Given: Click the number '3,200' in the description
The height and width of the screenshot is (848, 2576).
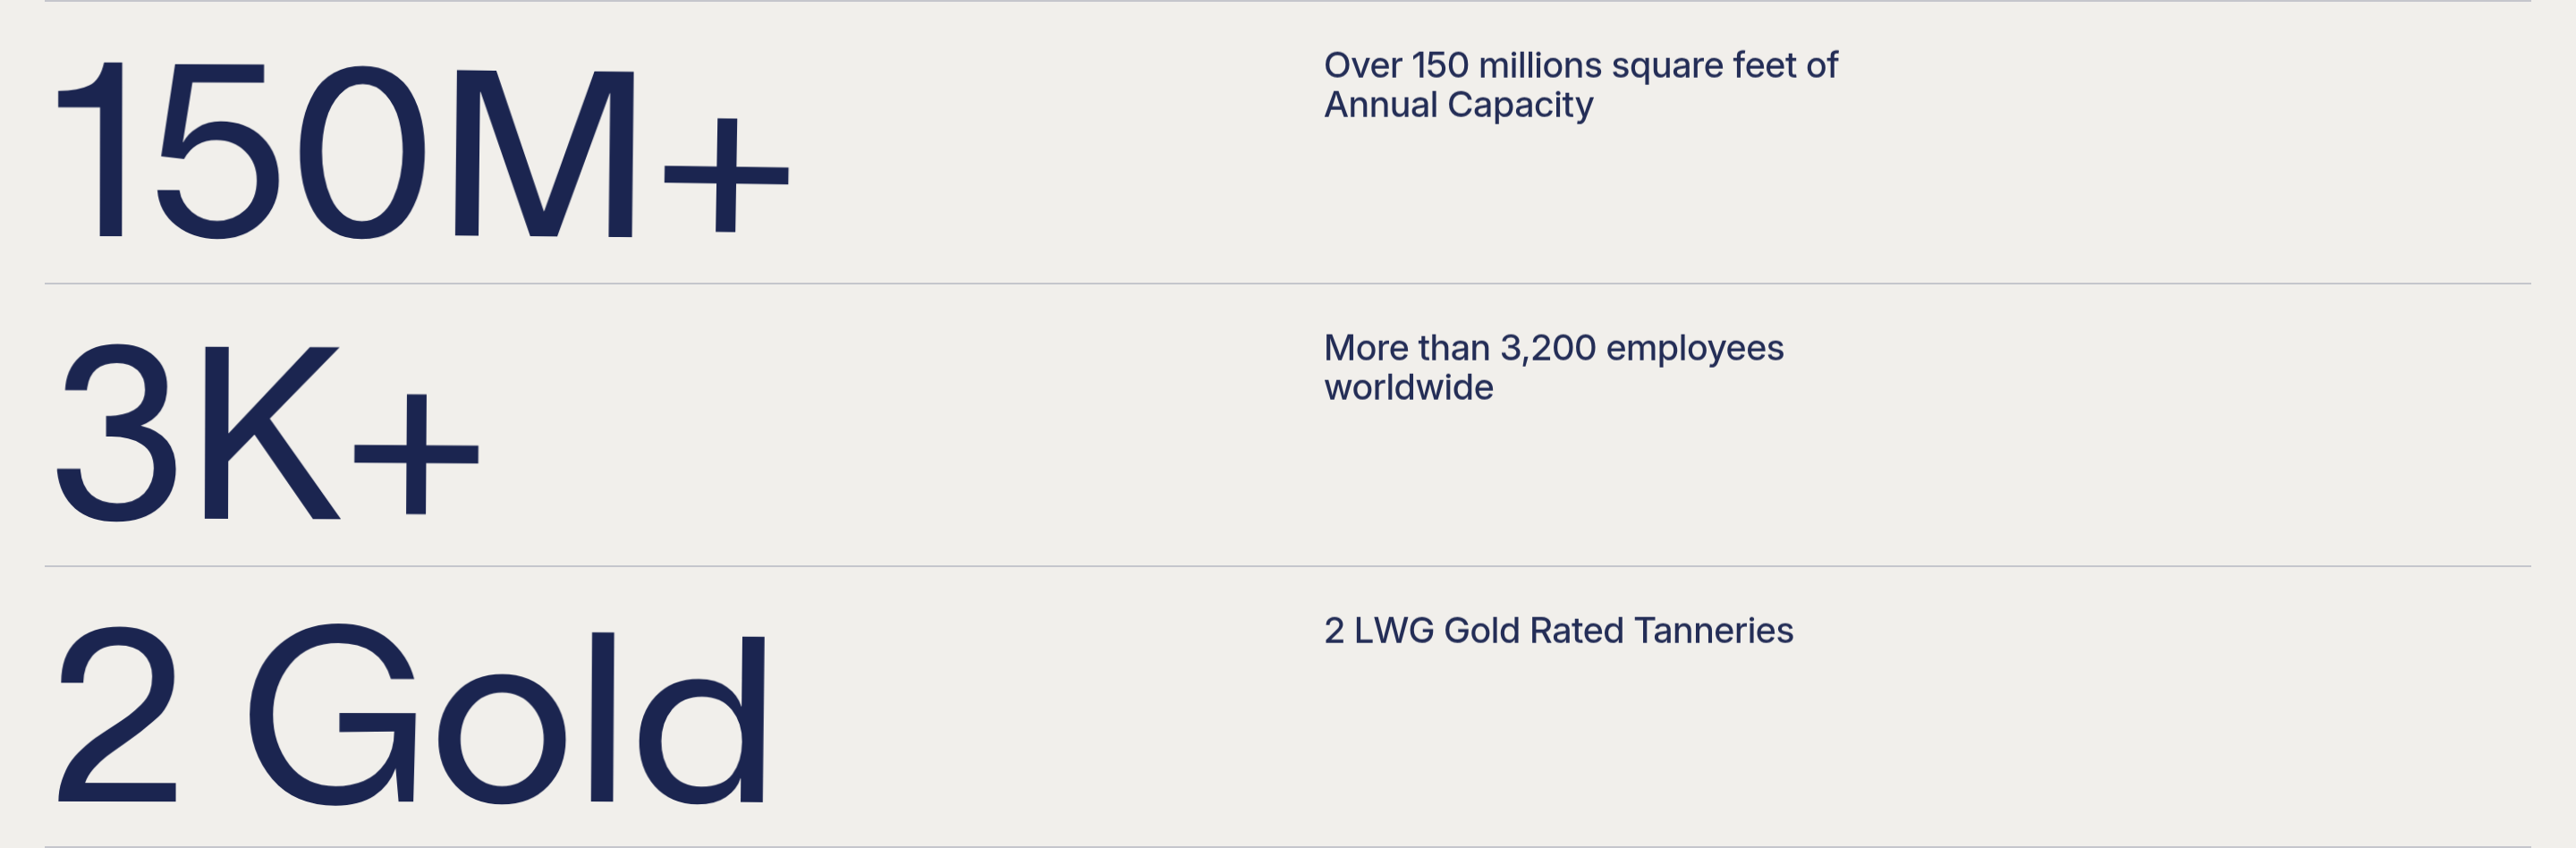Looking at the screenshot, I should [1548, 348].
